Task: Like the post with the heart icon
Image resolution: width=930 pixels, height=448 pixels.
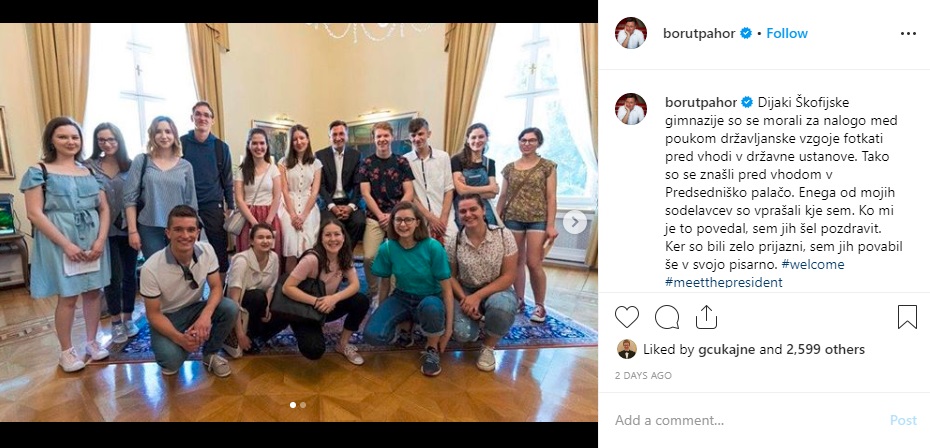Action: pyautogui.click(x=626, y=317)
